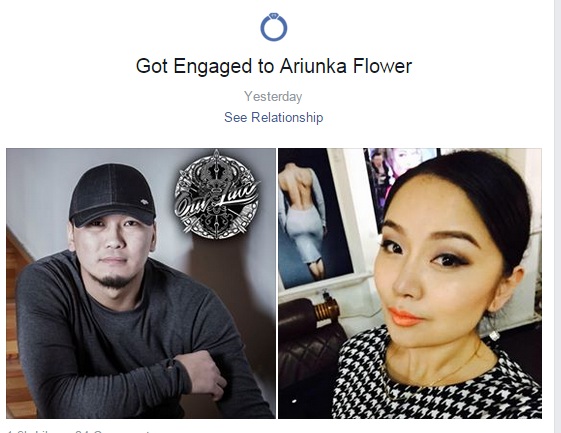Click the Yesterday timestamp
This screenshot has height=433, width=561.
point(273,97)
